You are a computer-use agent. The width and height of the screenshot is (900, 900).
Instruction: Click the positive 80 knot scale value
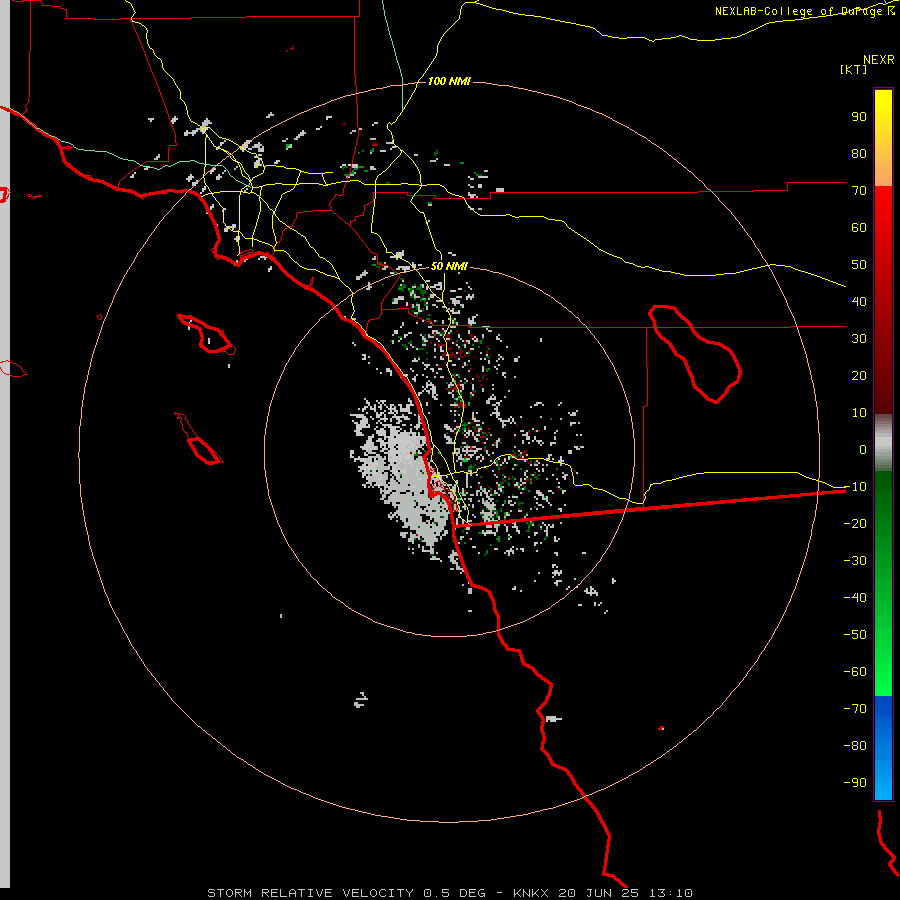pyautogui.click(x=859, y=153)
